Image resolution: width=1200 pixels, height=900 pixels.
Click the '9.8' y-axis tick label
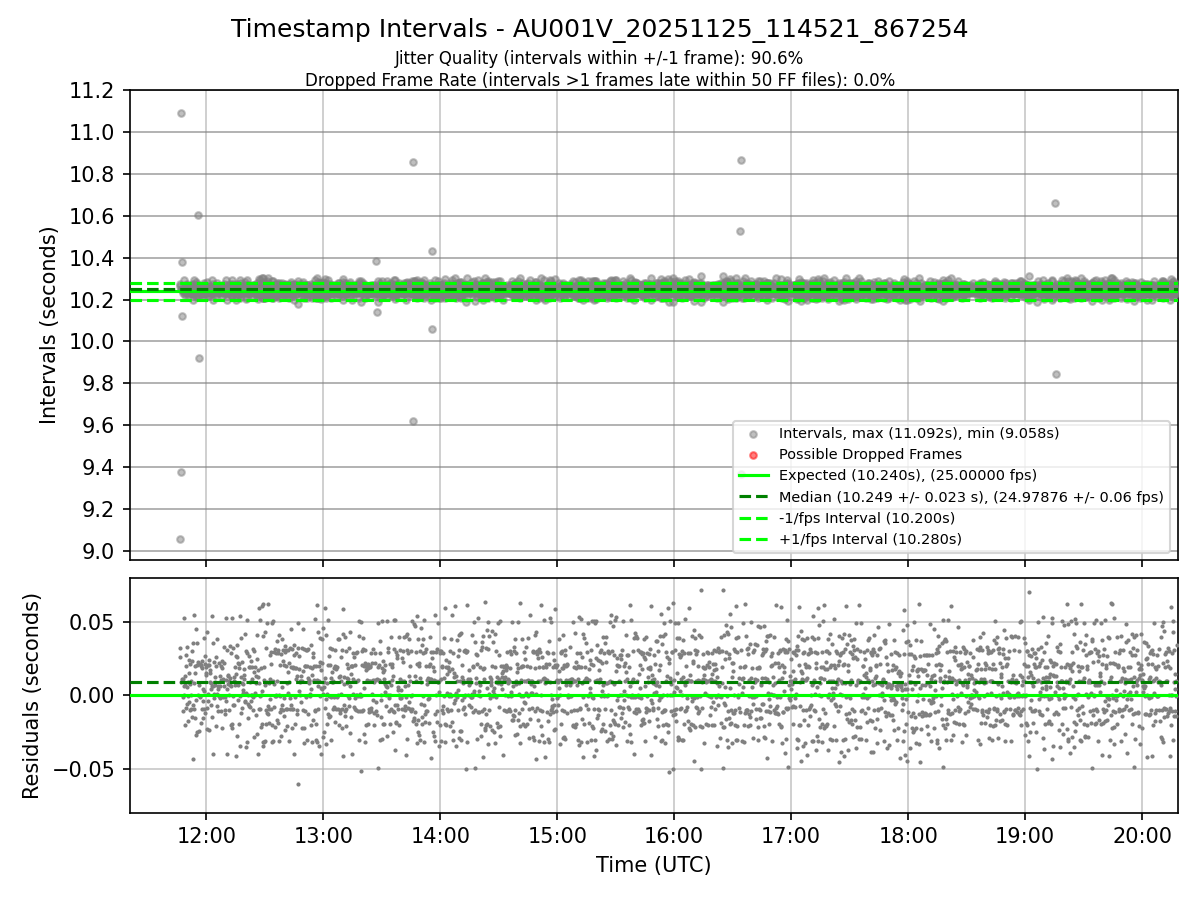tap(98, 384)
